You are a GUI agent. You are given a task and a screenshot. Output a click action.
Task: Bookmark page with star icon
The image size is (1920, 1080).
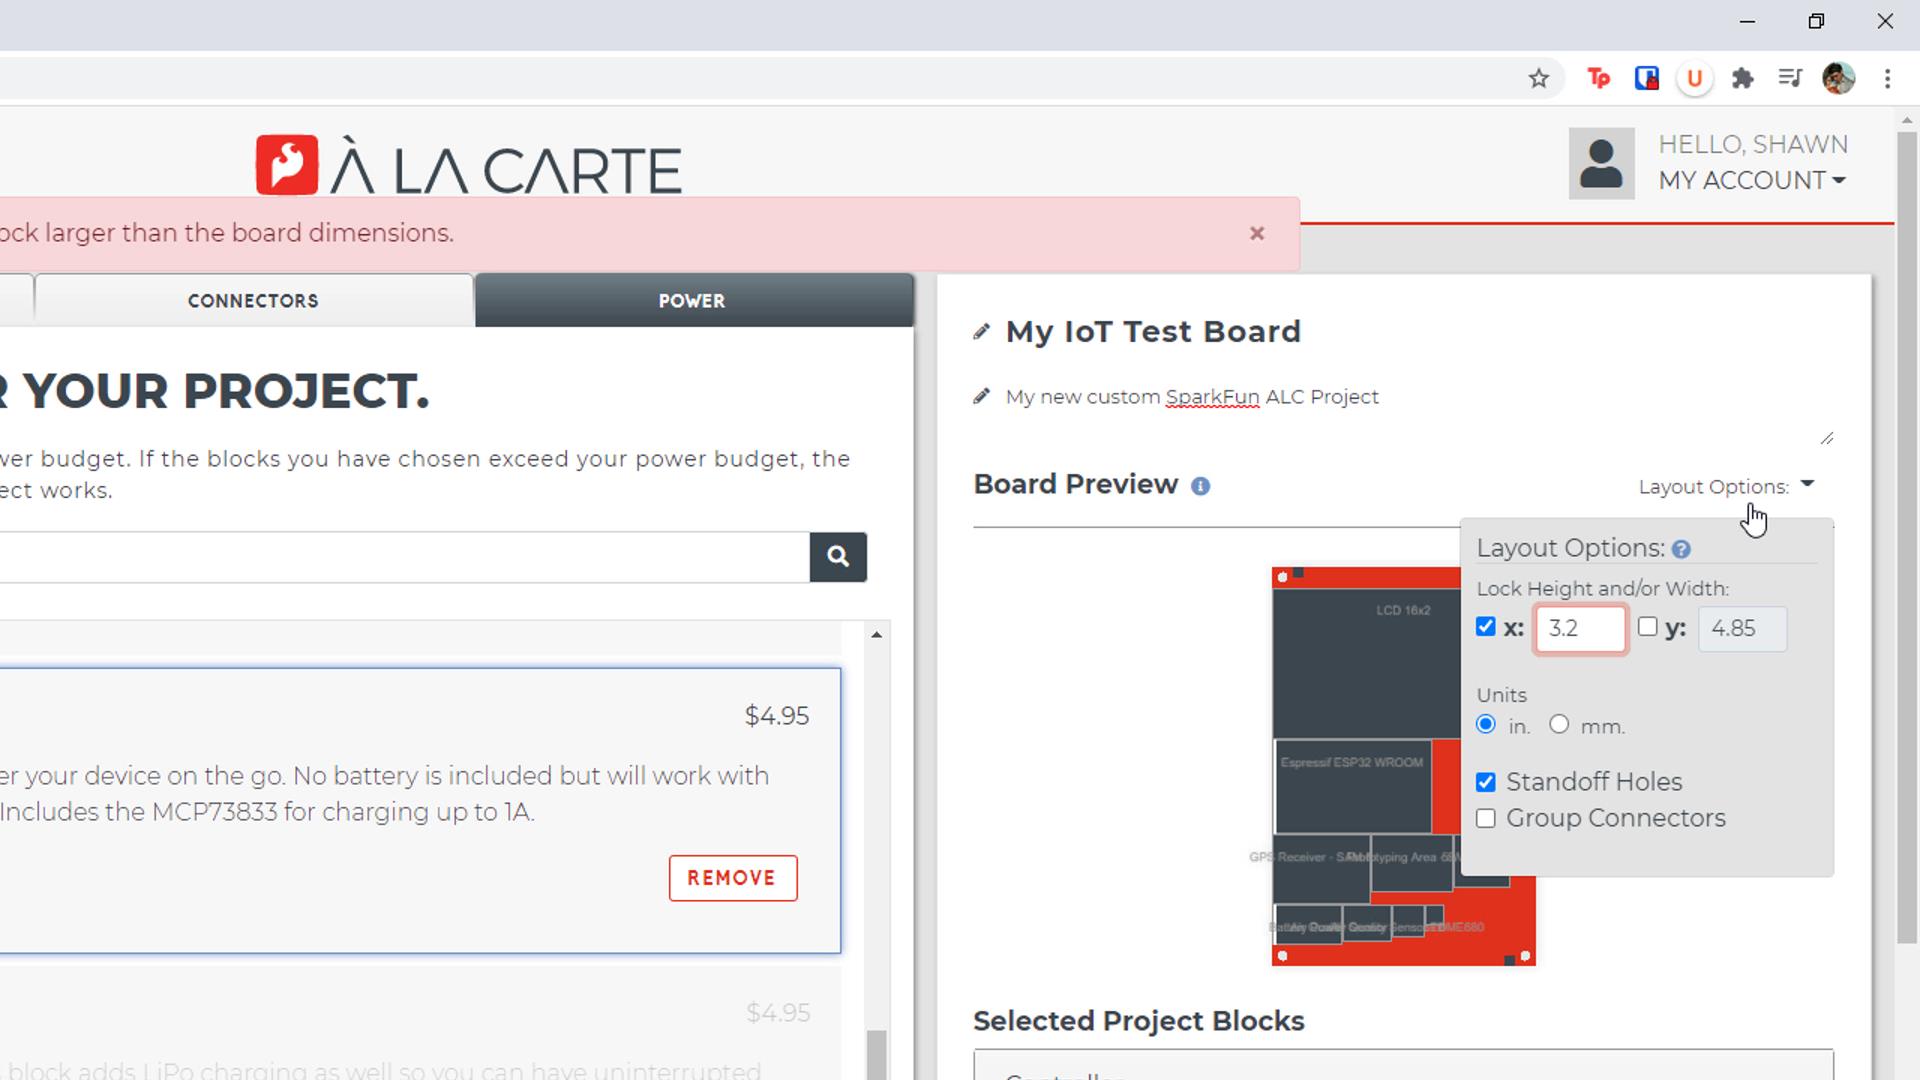pyautogui.click(x=1538, y=79)
